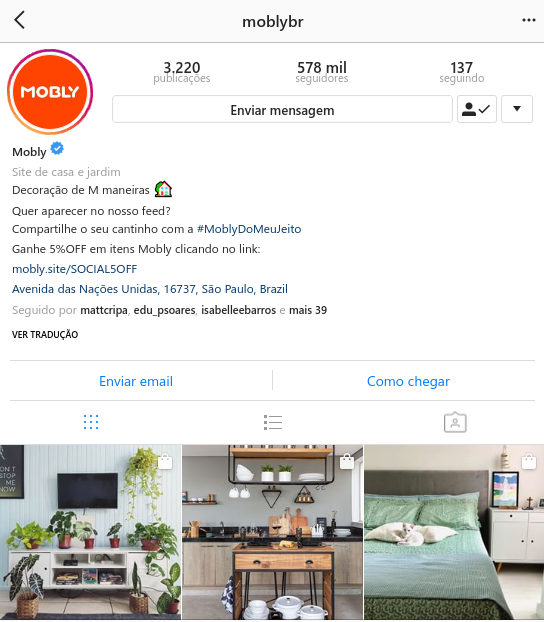View the 578 mil seguidores list

pos(322,72)
